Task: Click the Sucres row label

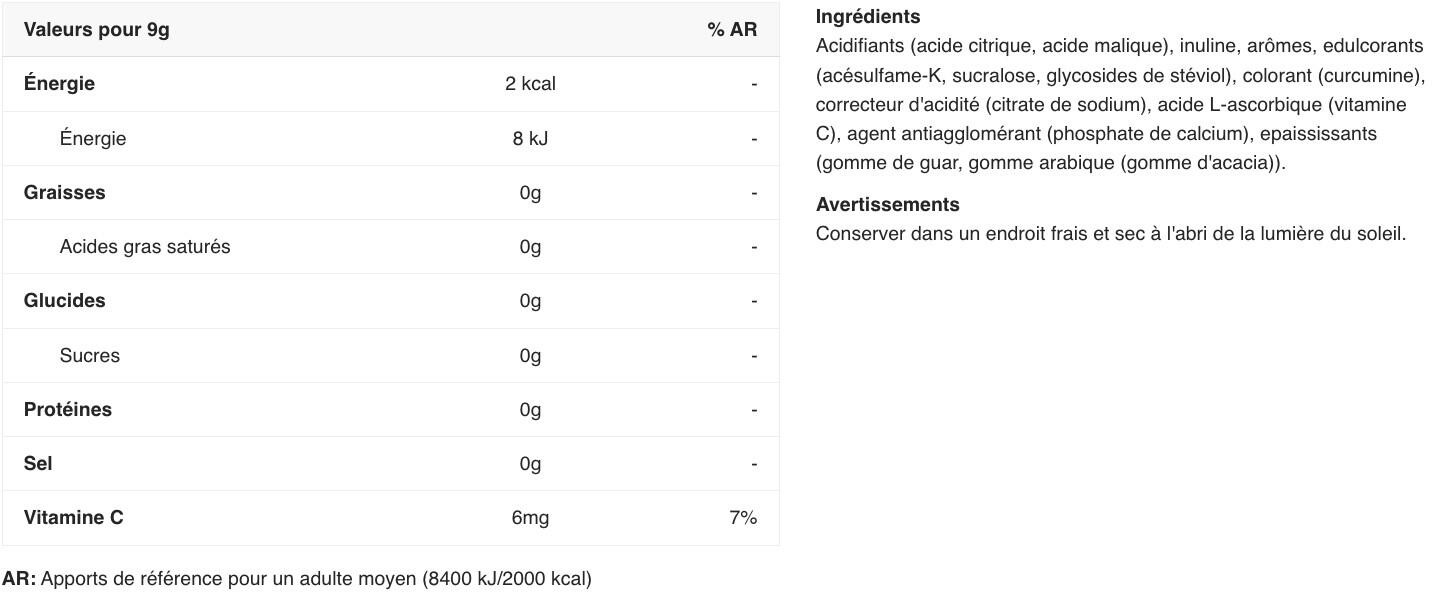Action: tap(89, 356)
